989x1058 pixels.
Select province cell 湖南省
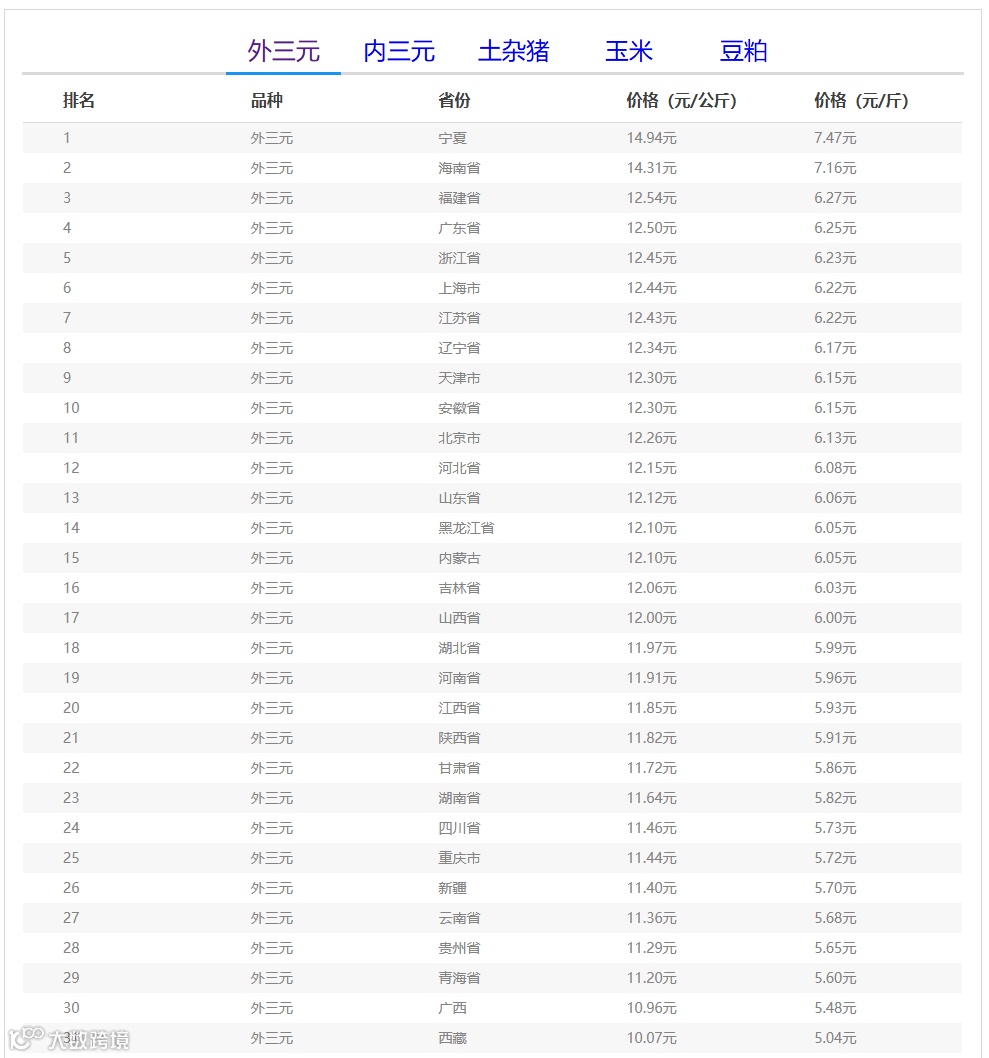pos(459,798)
